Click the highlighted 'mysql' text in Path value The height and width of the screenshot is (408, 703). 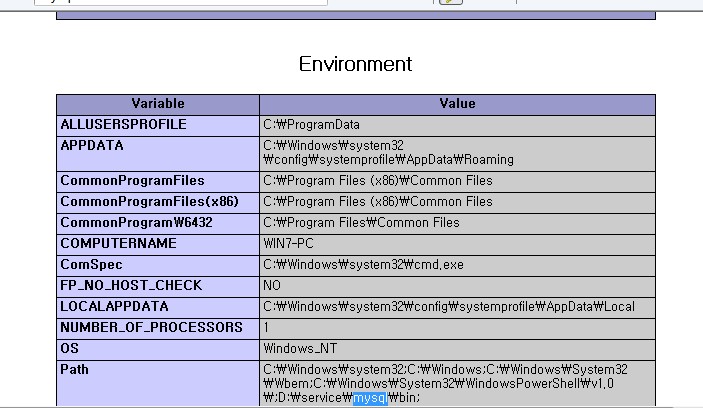tap(369, 398)
